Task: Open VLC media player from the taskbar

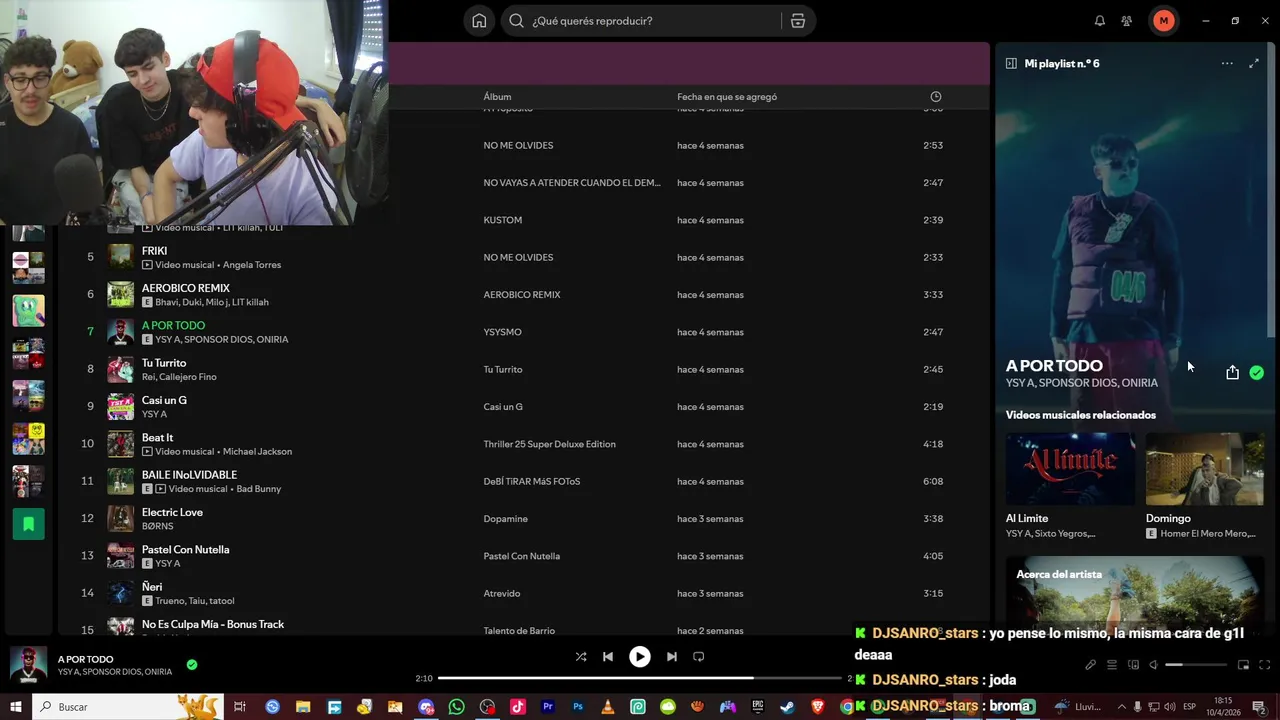Action: click(608, 707)
